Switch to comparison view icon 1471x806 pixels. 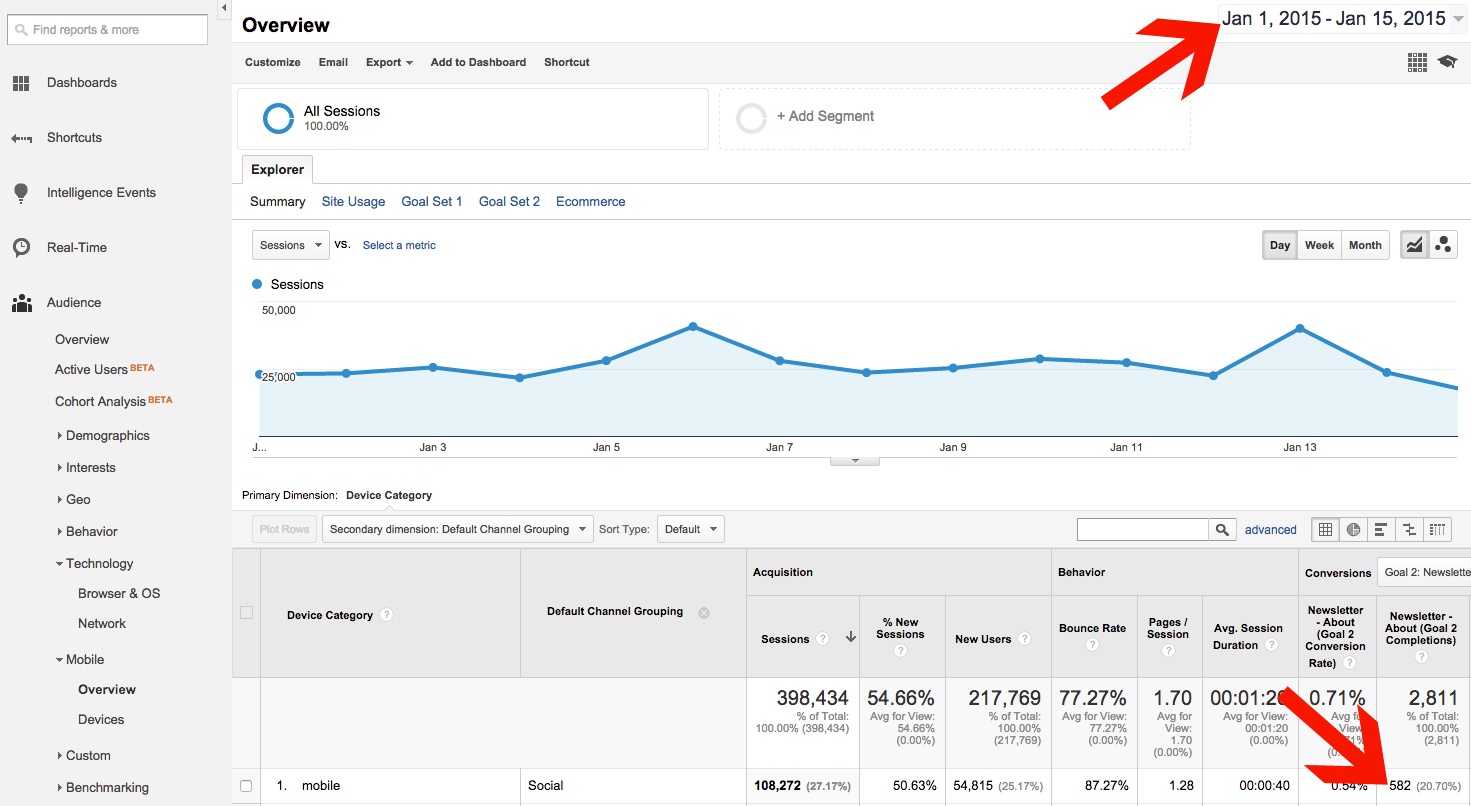(x=1410, y=529)
